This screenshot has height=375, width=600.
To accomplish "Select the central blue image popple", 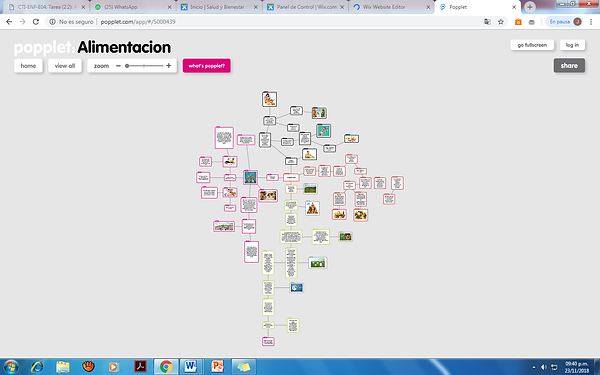I will point(250,177).
